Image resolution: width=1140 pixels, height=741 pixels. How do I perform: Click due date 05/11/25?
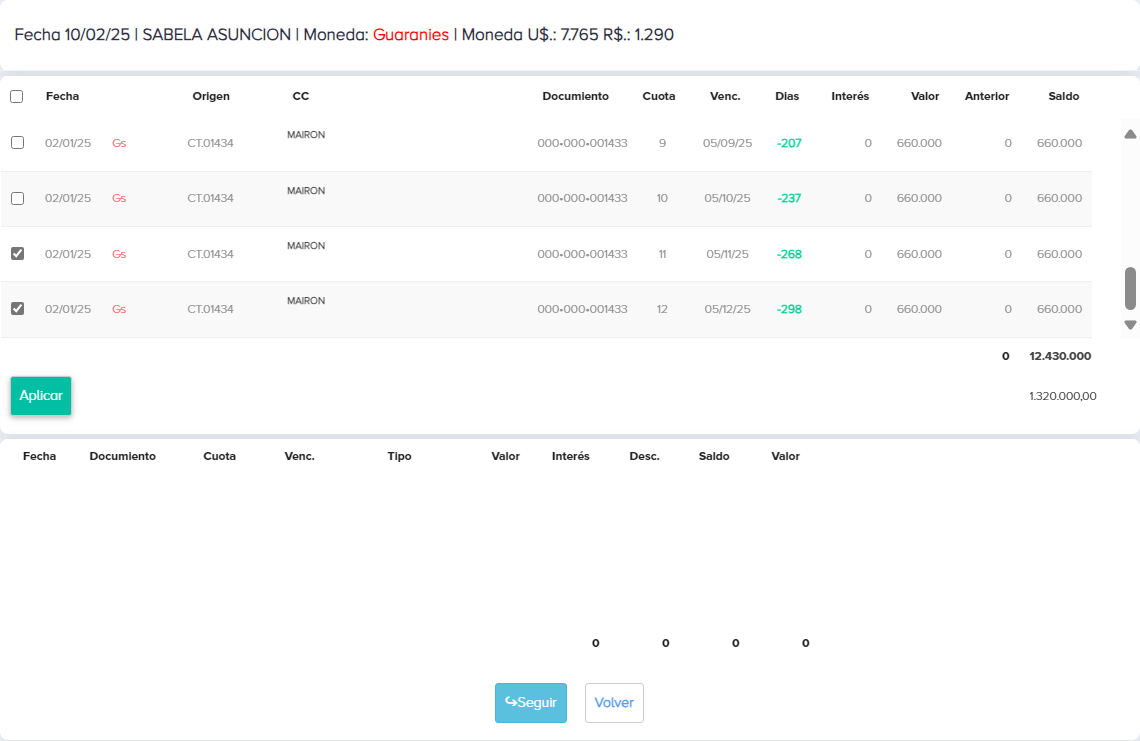coord(727,255)
